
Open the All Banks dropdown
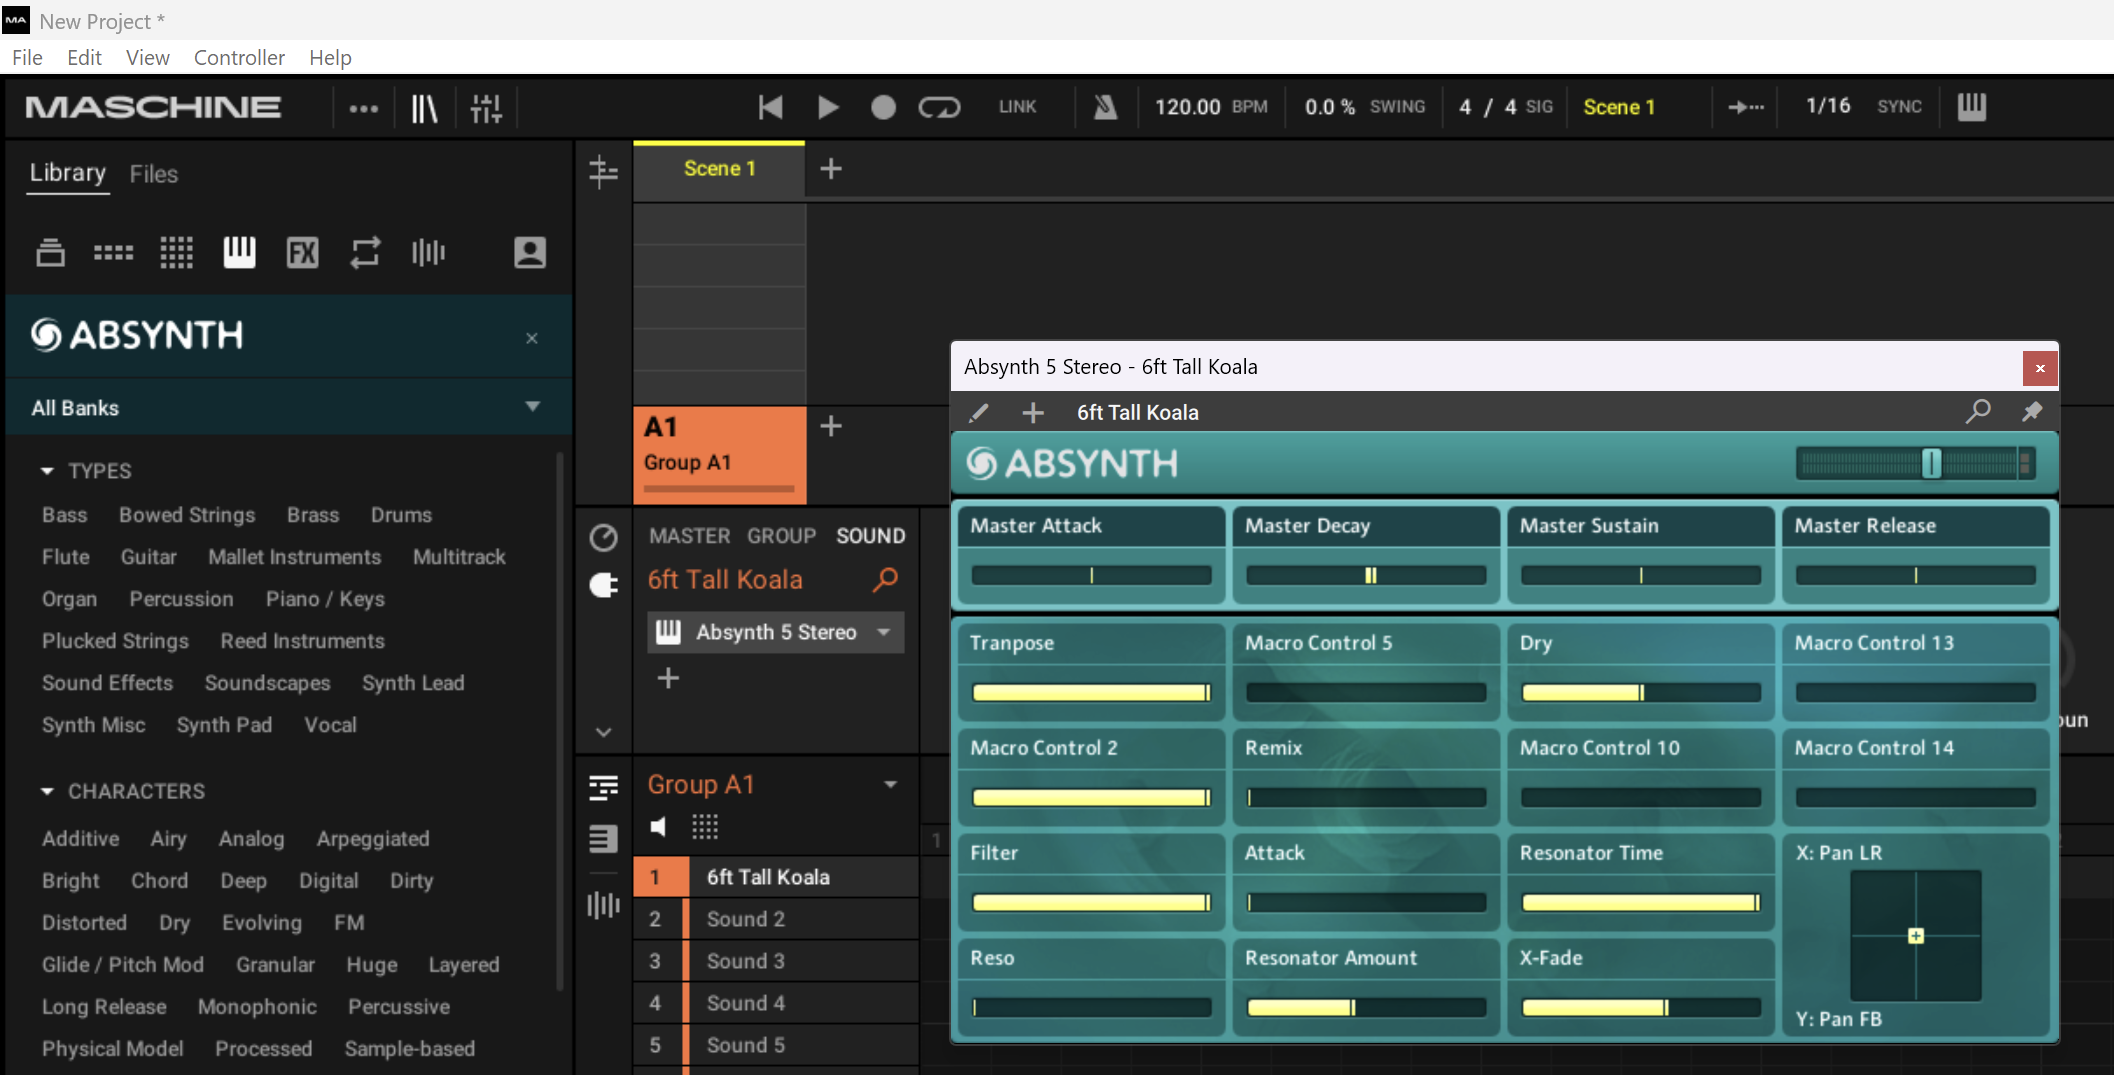tap(288, 407)
